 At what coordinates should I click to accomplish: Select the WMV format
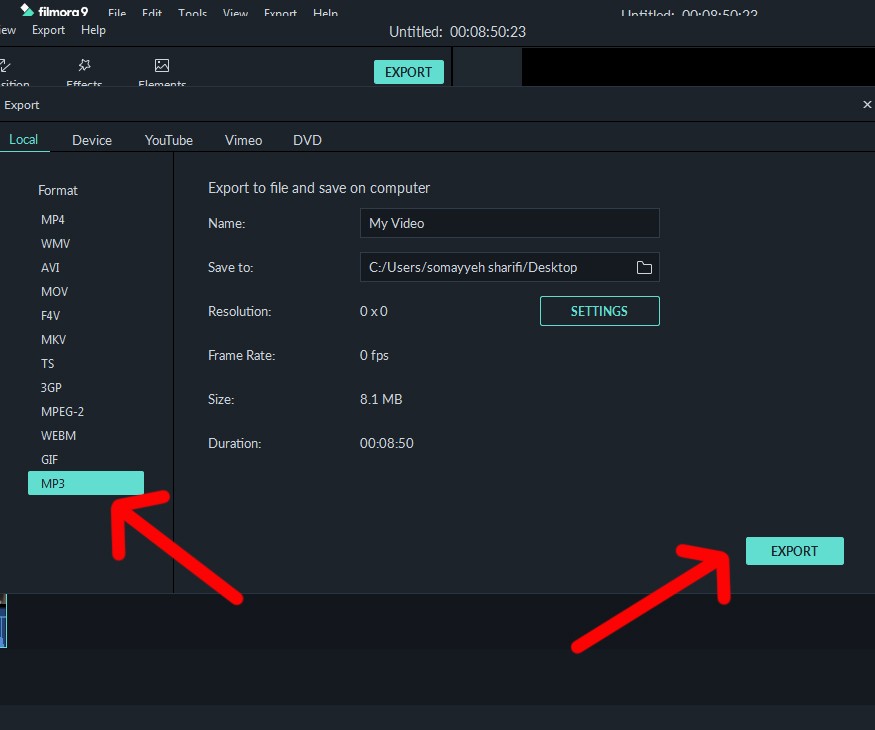55,244
